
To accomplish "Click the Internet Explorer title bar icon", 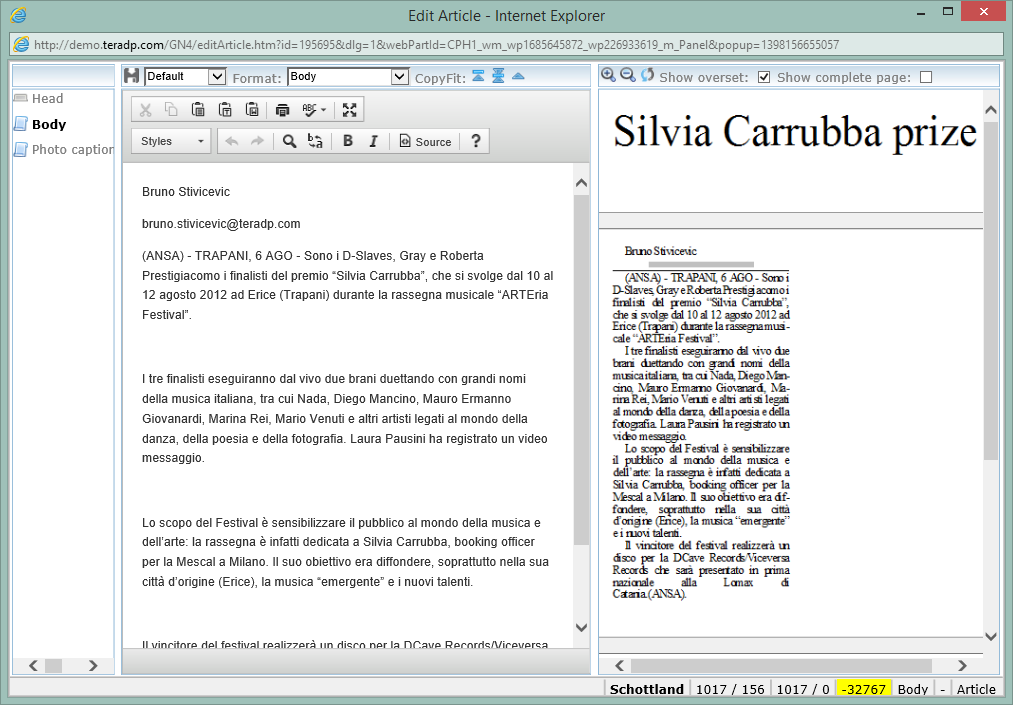I will coord(19,15).
